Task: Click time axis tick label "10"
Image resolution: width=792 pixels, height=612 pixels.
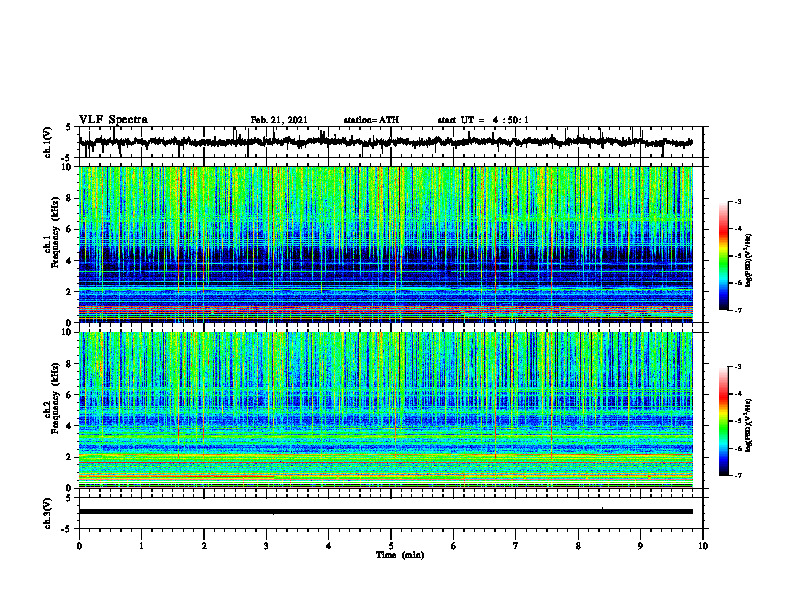Action: (703, 546)
